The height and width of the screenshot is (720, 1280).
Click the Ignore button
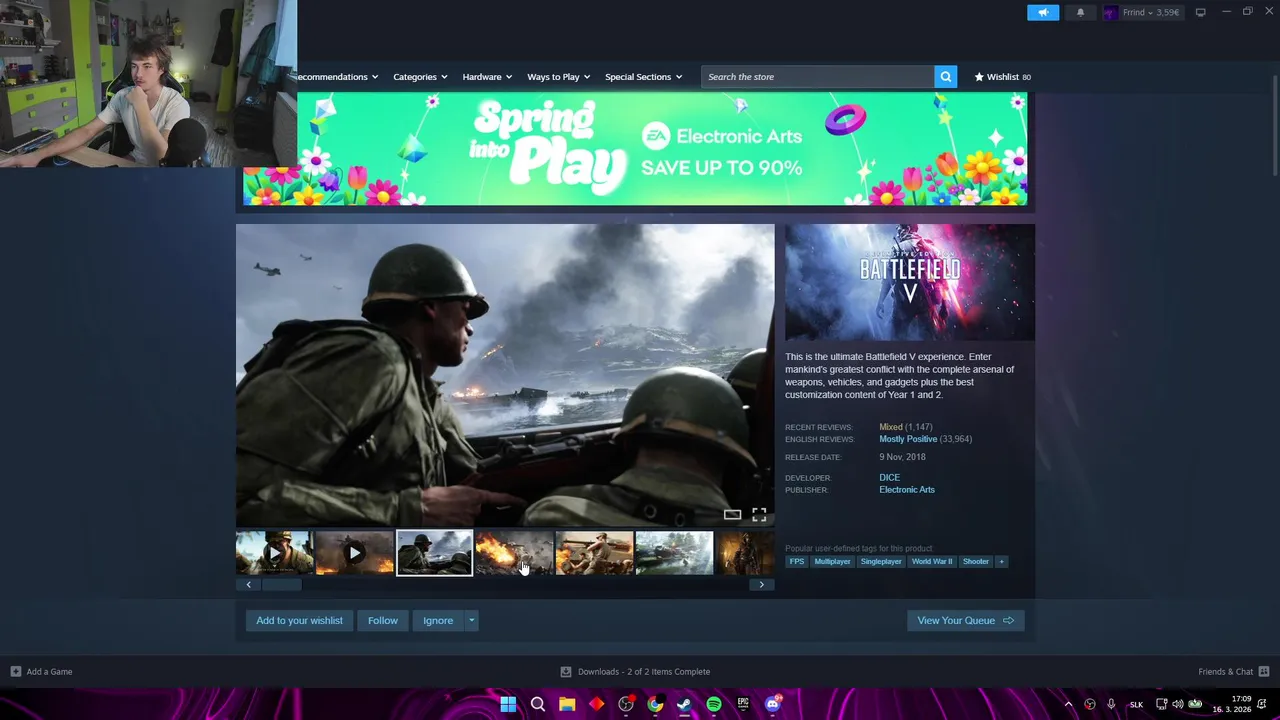point(438,621)
